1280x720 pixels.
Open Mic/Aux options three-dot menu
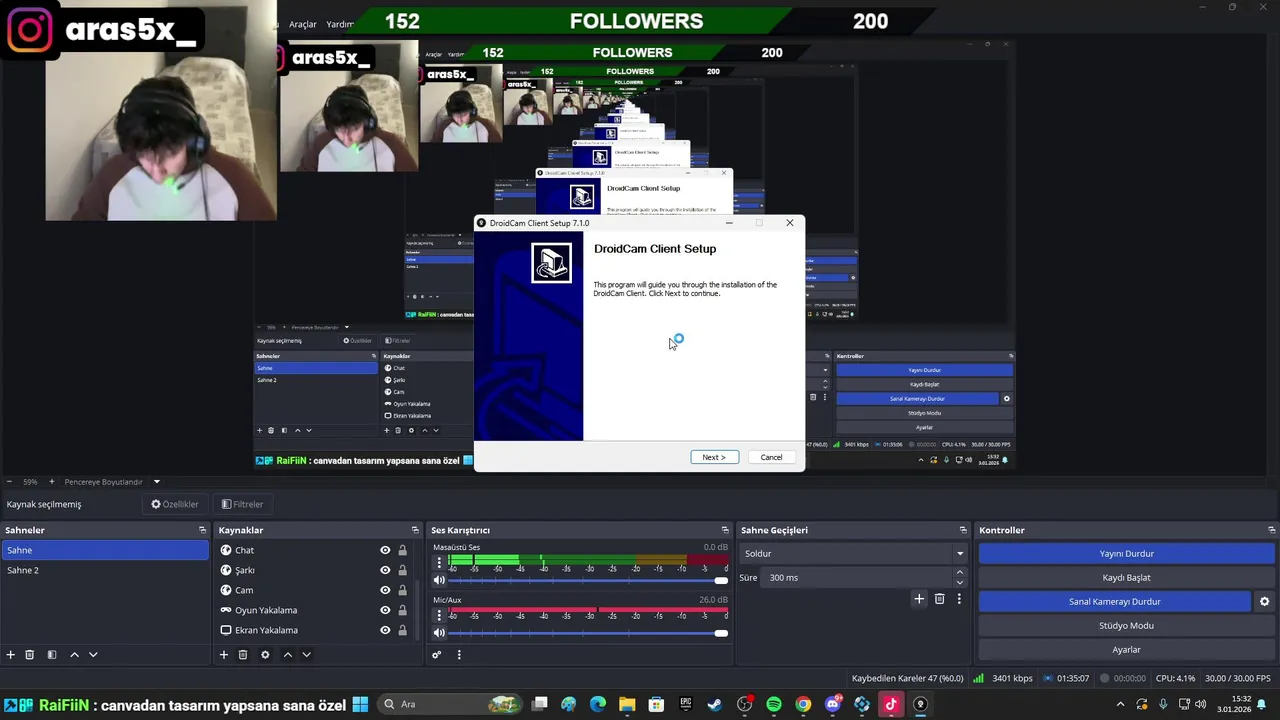tap(439, 615)
